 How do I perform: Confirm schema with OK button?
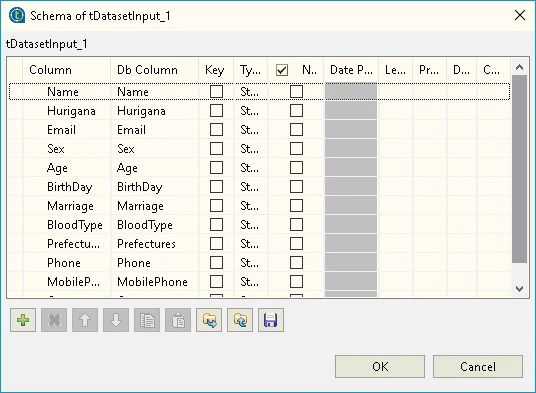pyautogui.click(x=380, y=367)
